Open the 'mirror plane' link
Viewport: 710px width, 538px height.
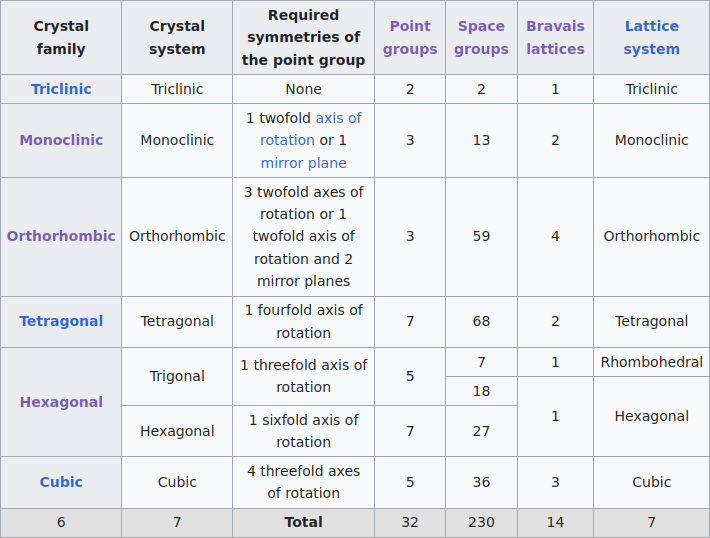point(304,163)
